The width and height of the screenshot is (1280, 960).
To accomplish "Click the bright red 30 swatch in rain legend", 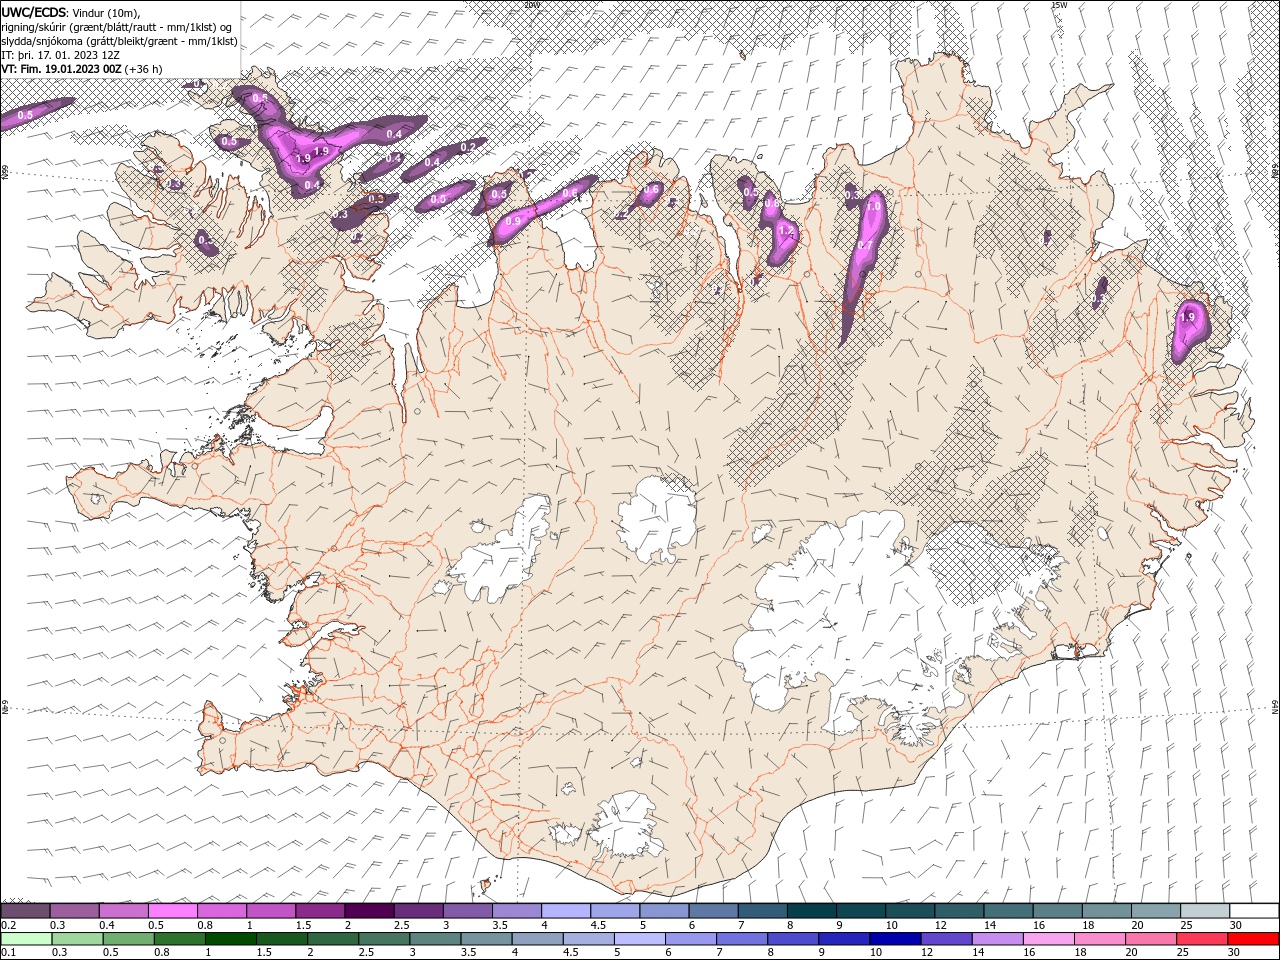I will pyautogui.click(x=1252, y=939).
